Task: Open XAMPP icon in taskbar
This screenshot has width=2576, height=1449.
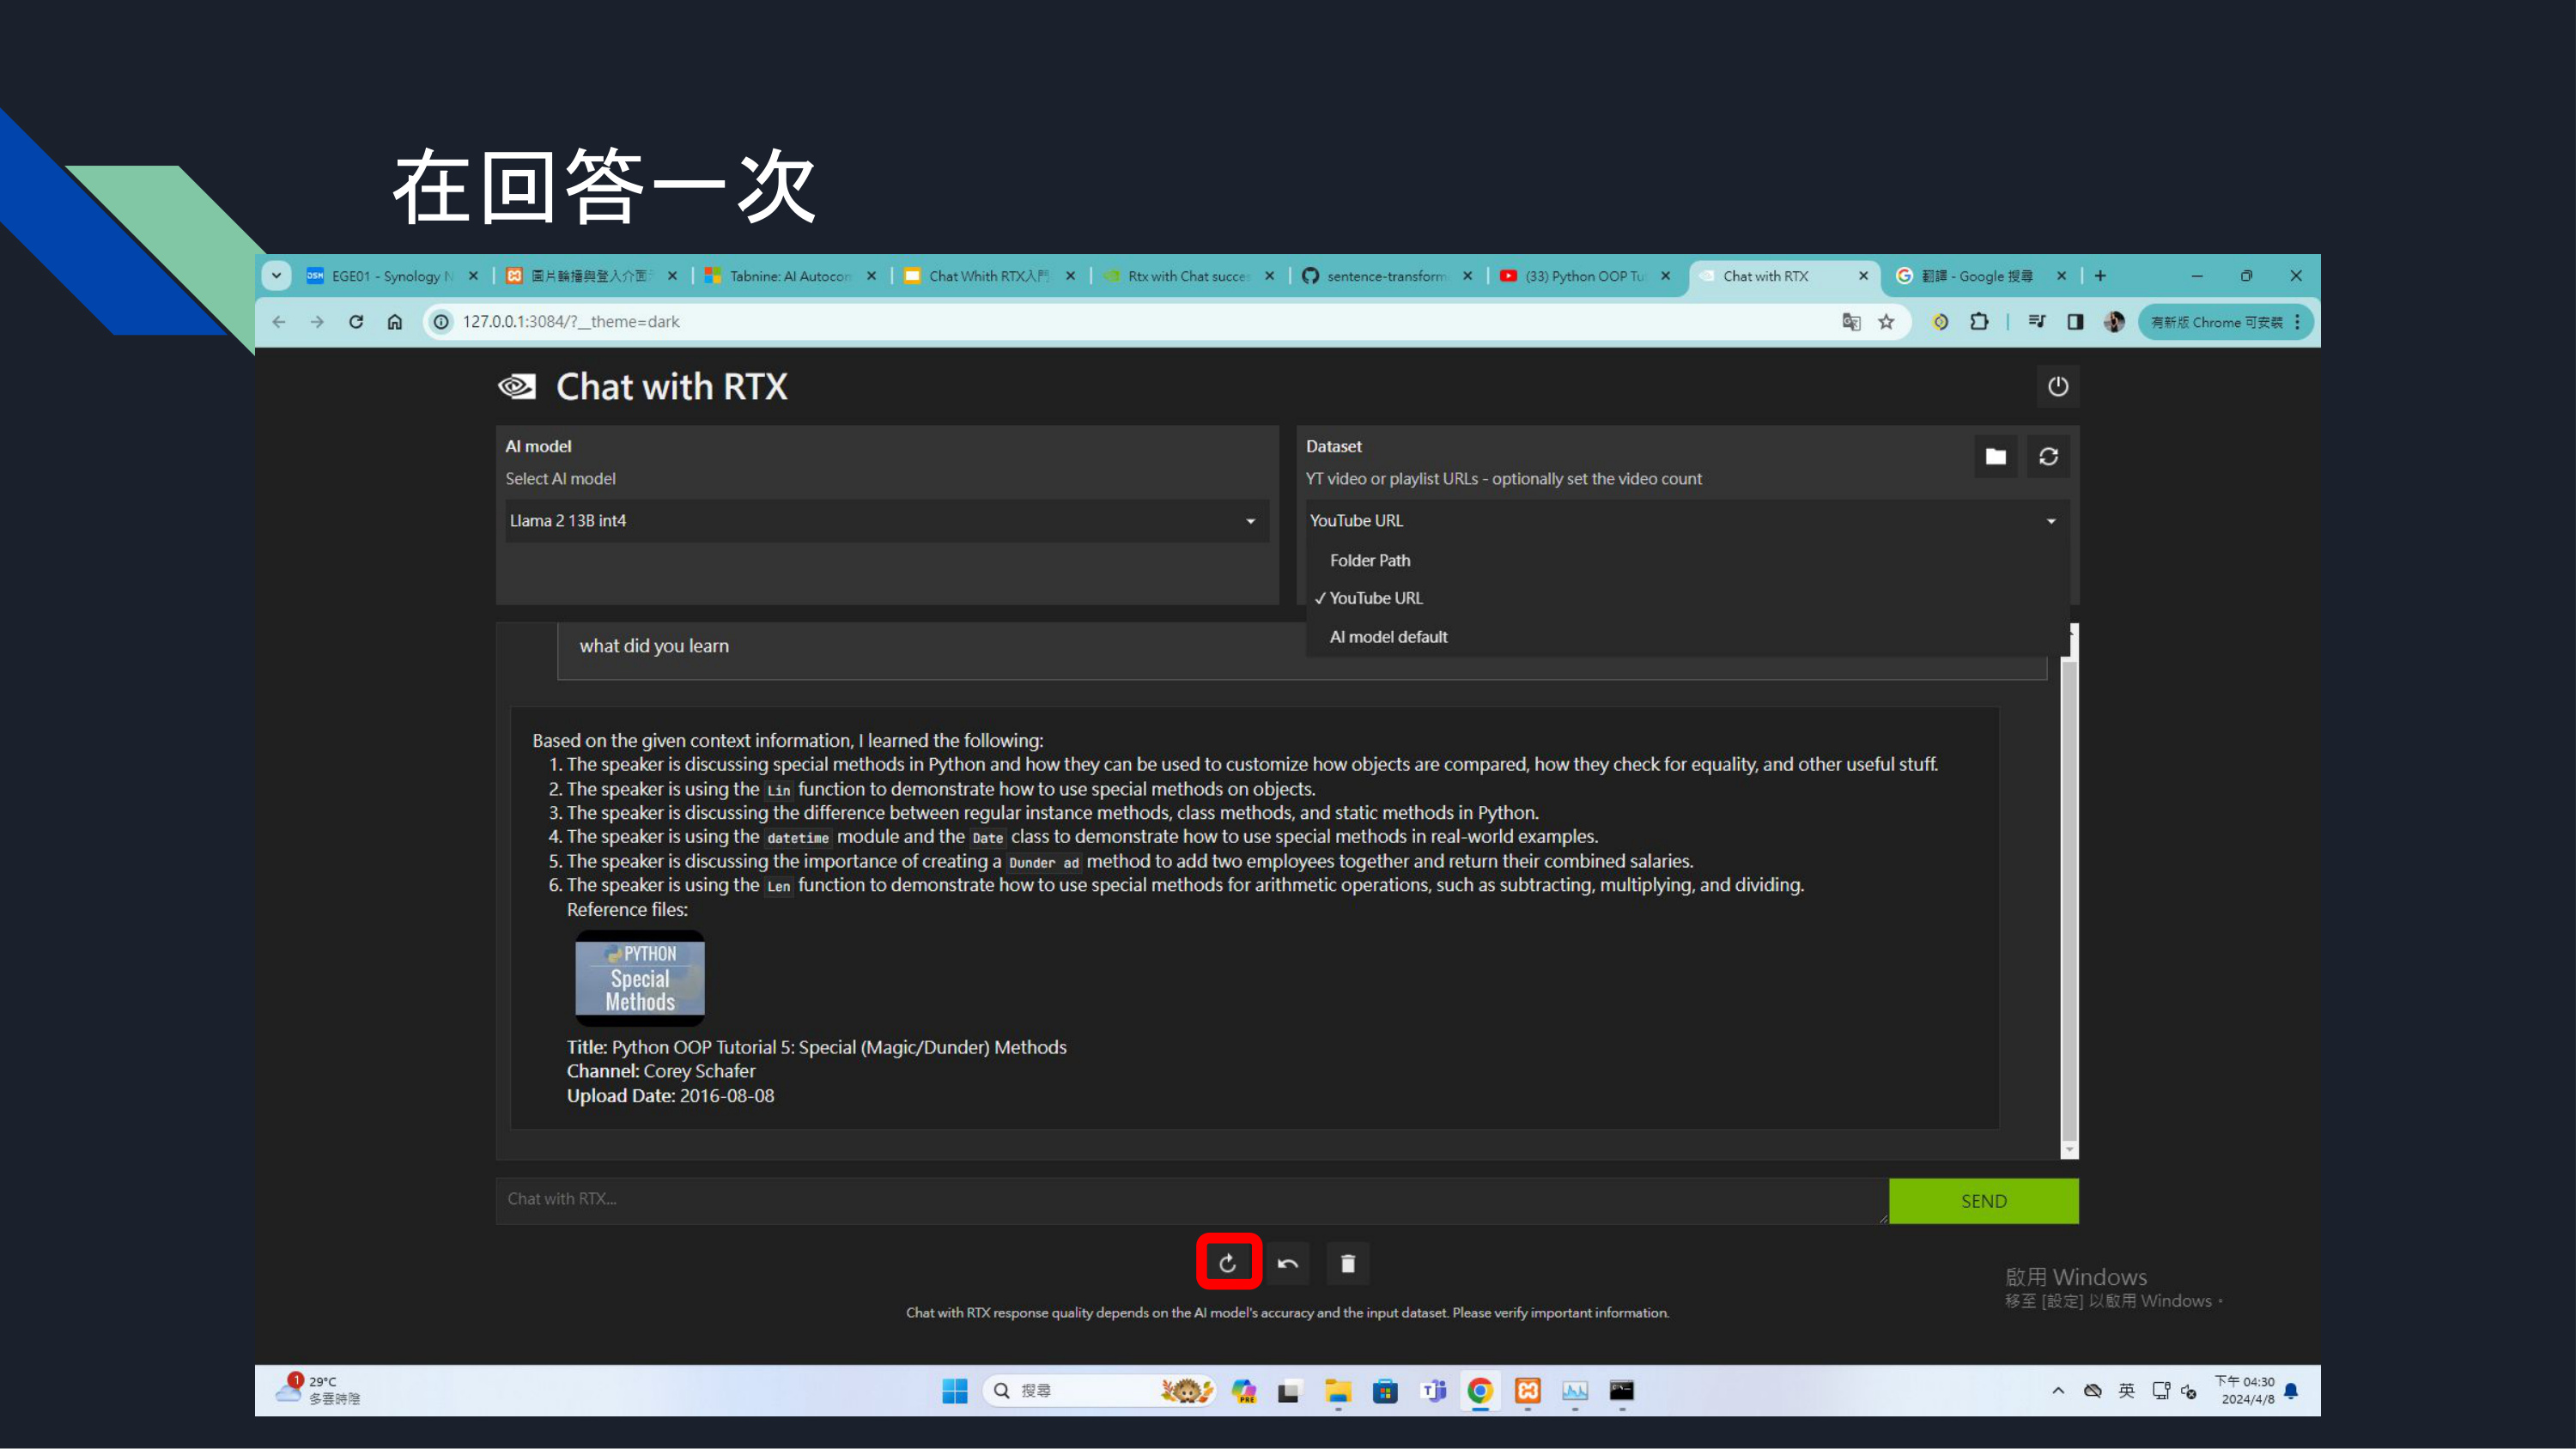Action: click(x=1527, y=1390)
